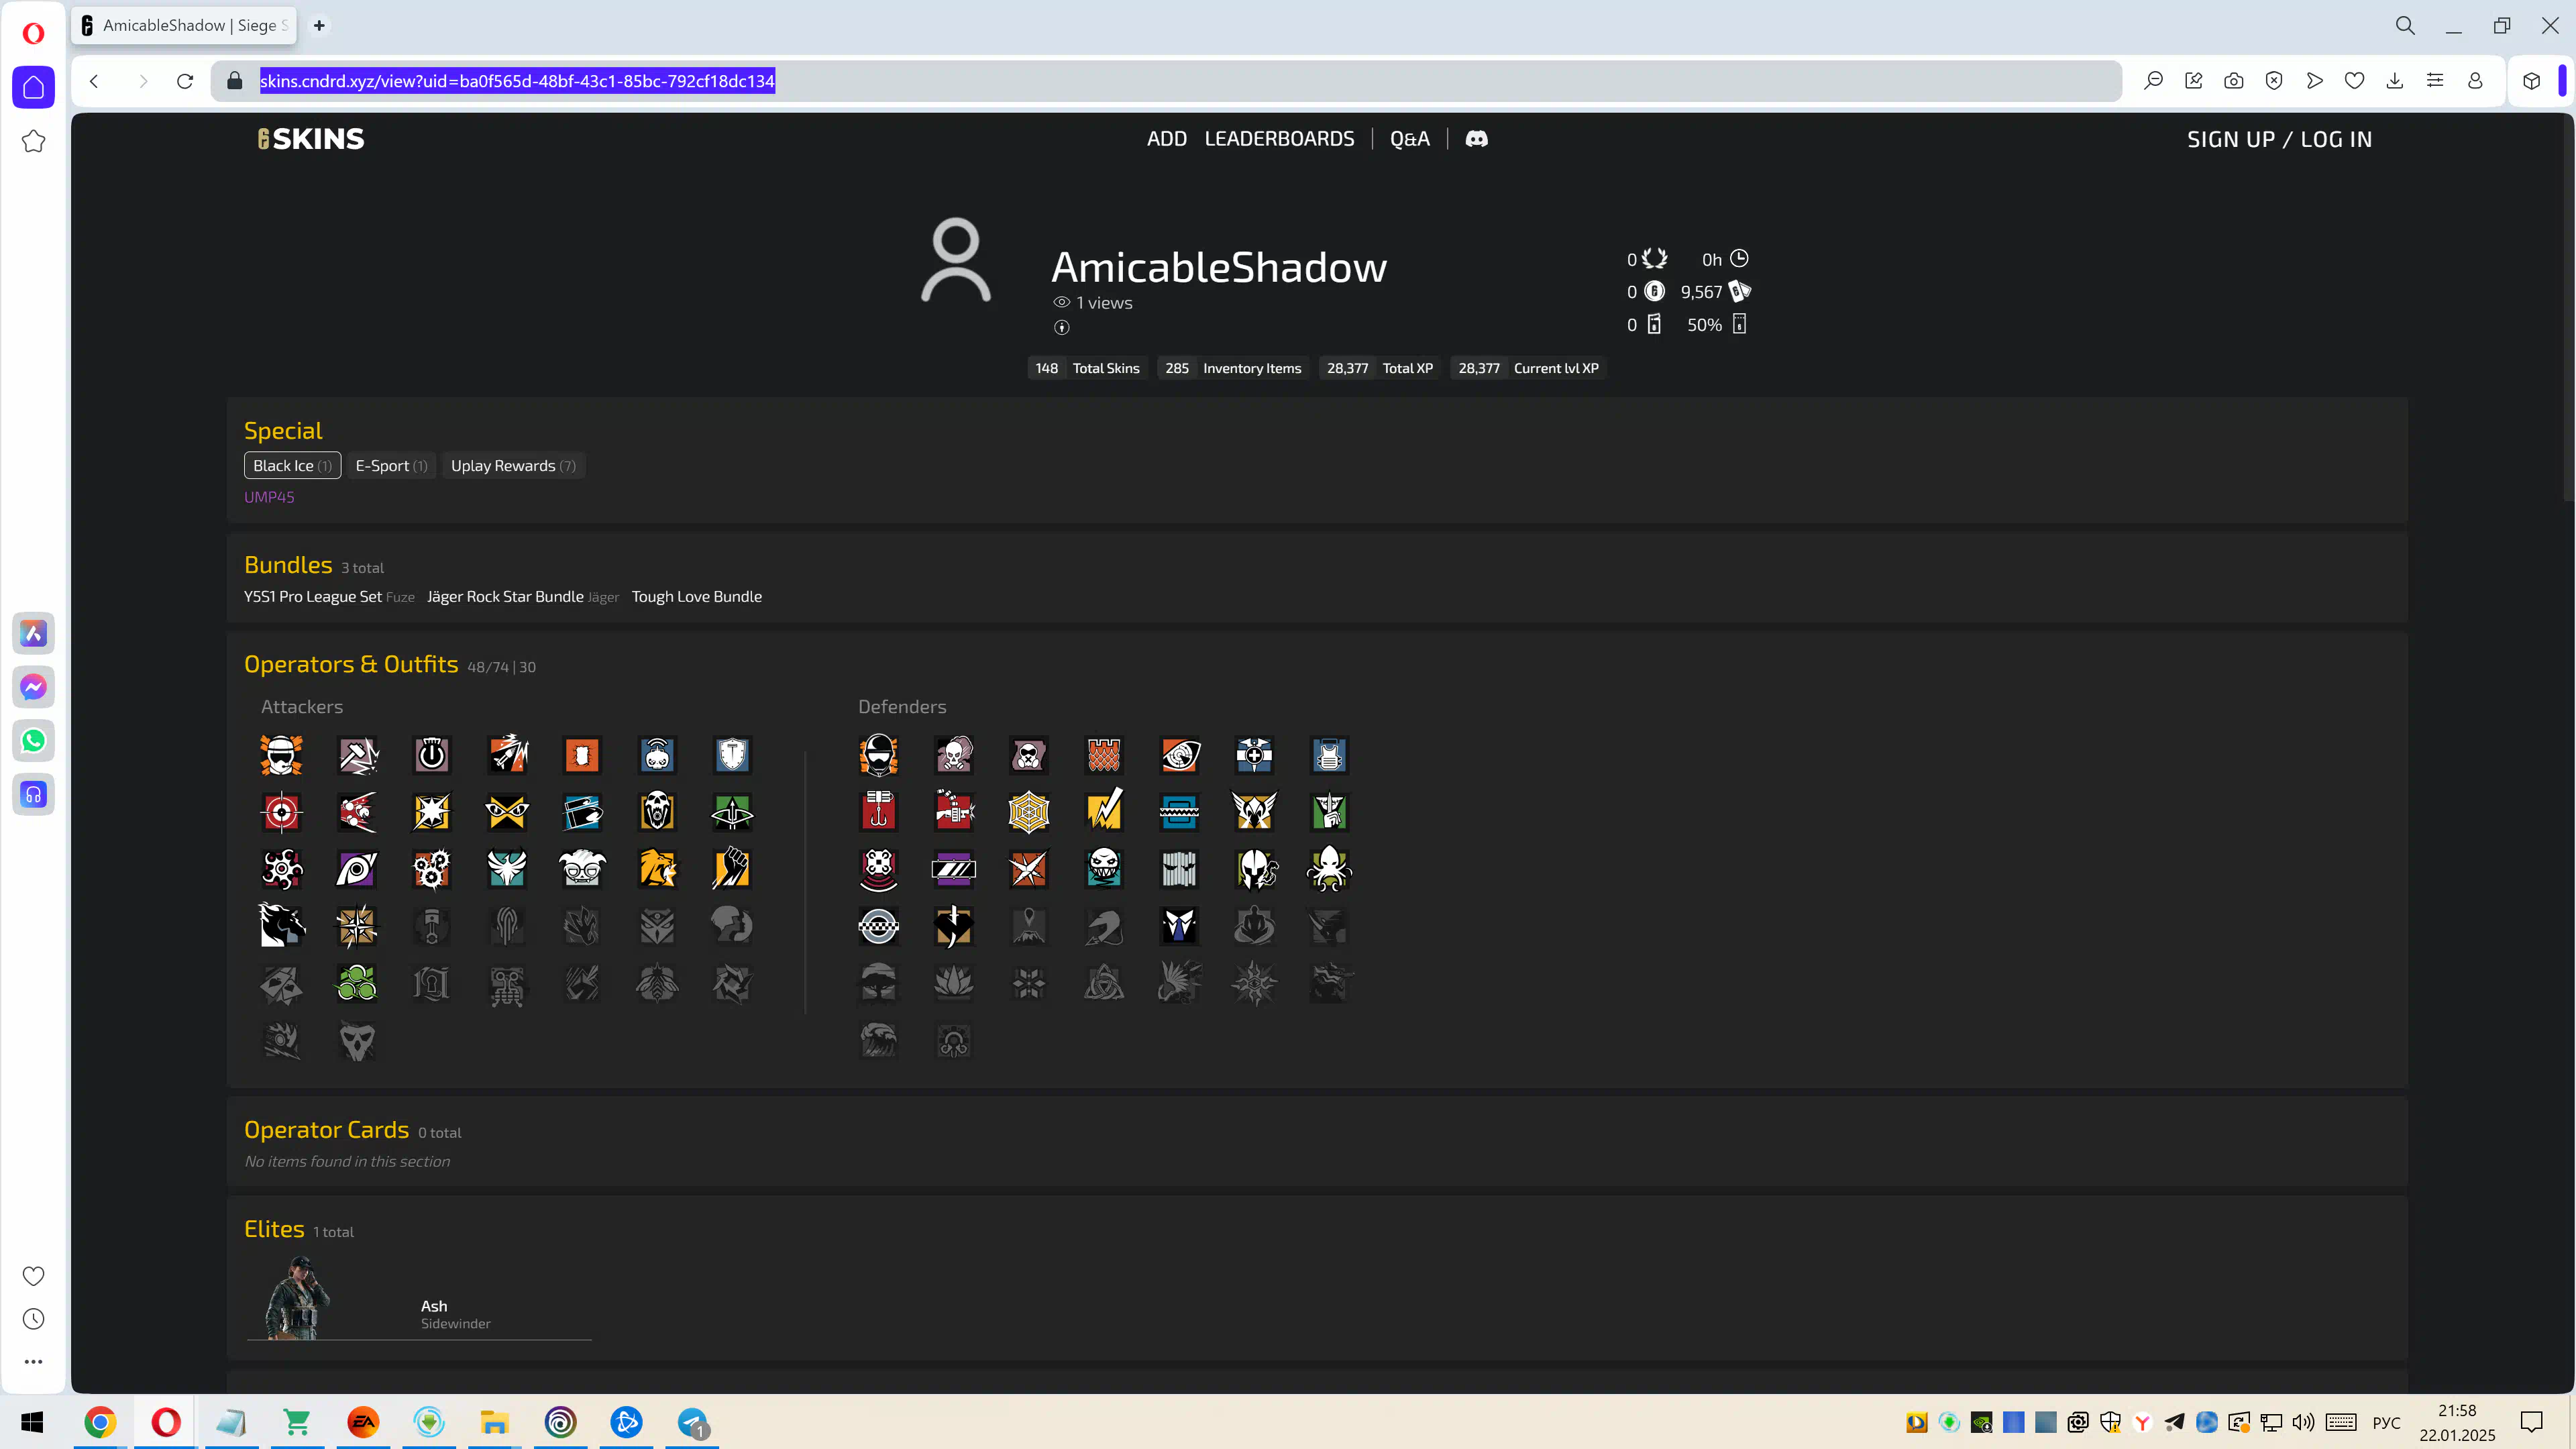Open the Jäger Rock Star Bundle entry
The height and width of the screenshot is (1449, 2576).
[x=505, y=596]
